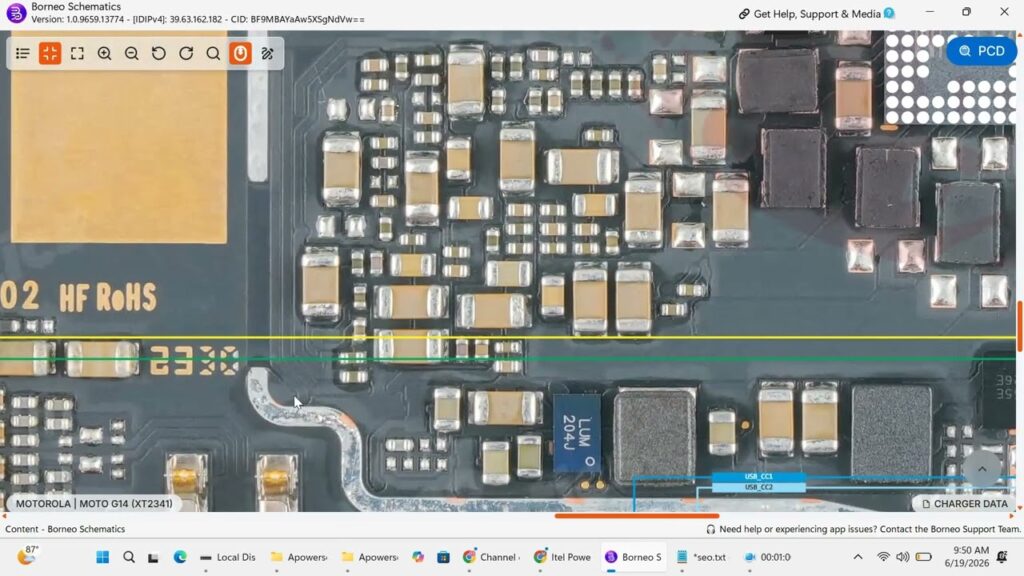Open Task View on the taskbar
Viewport: 1024px width, 576px height.
(153, 557)
